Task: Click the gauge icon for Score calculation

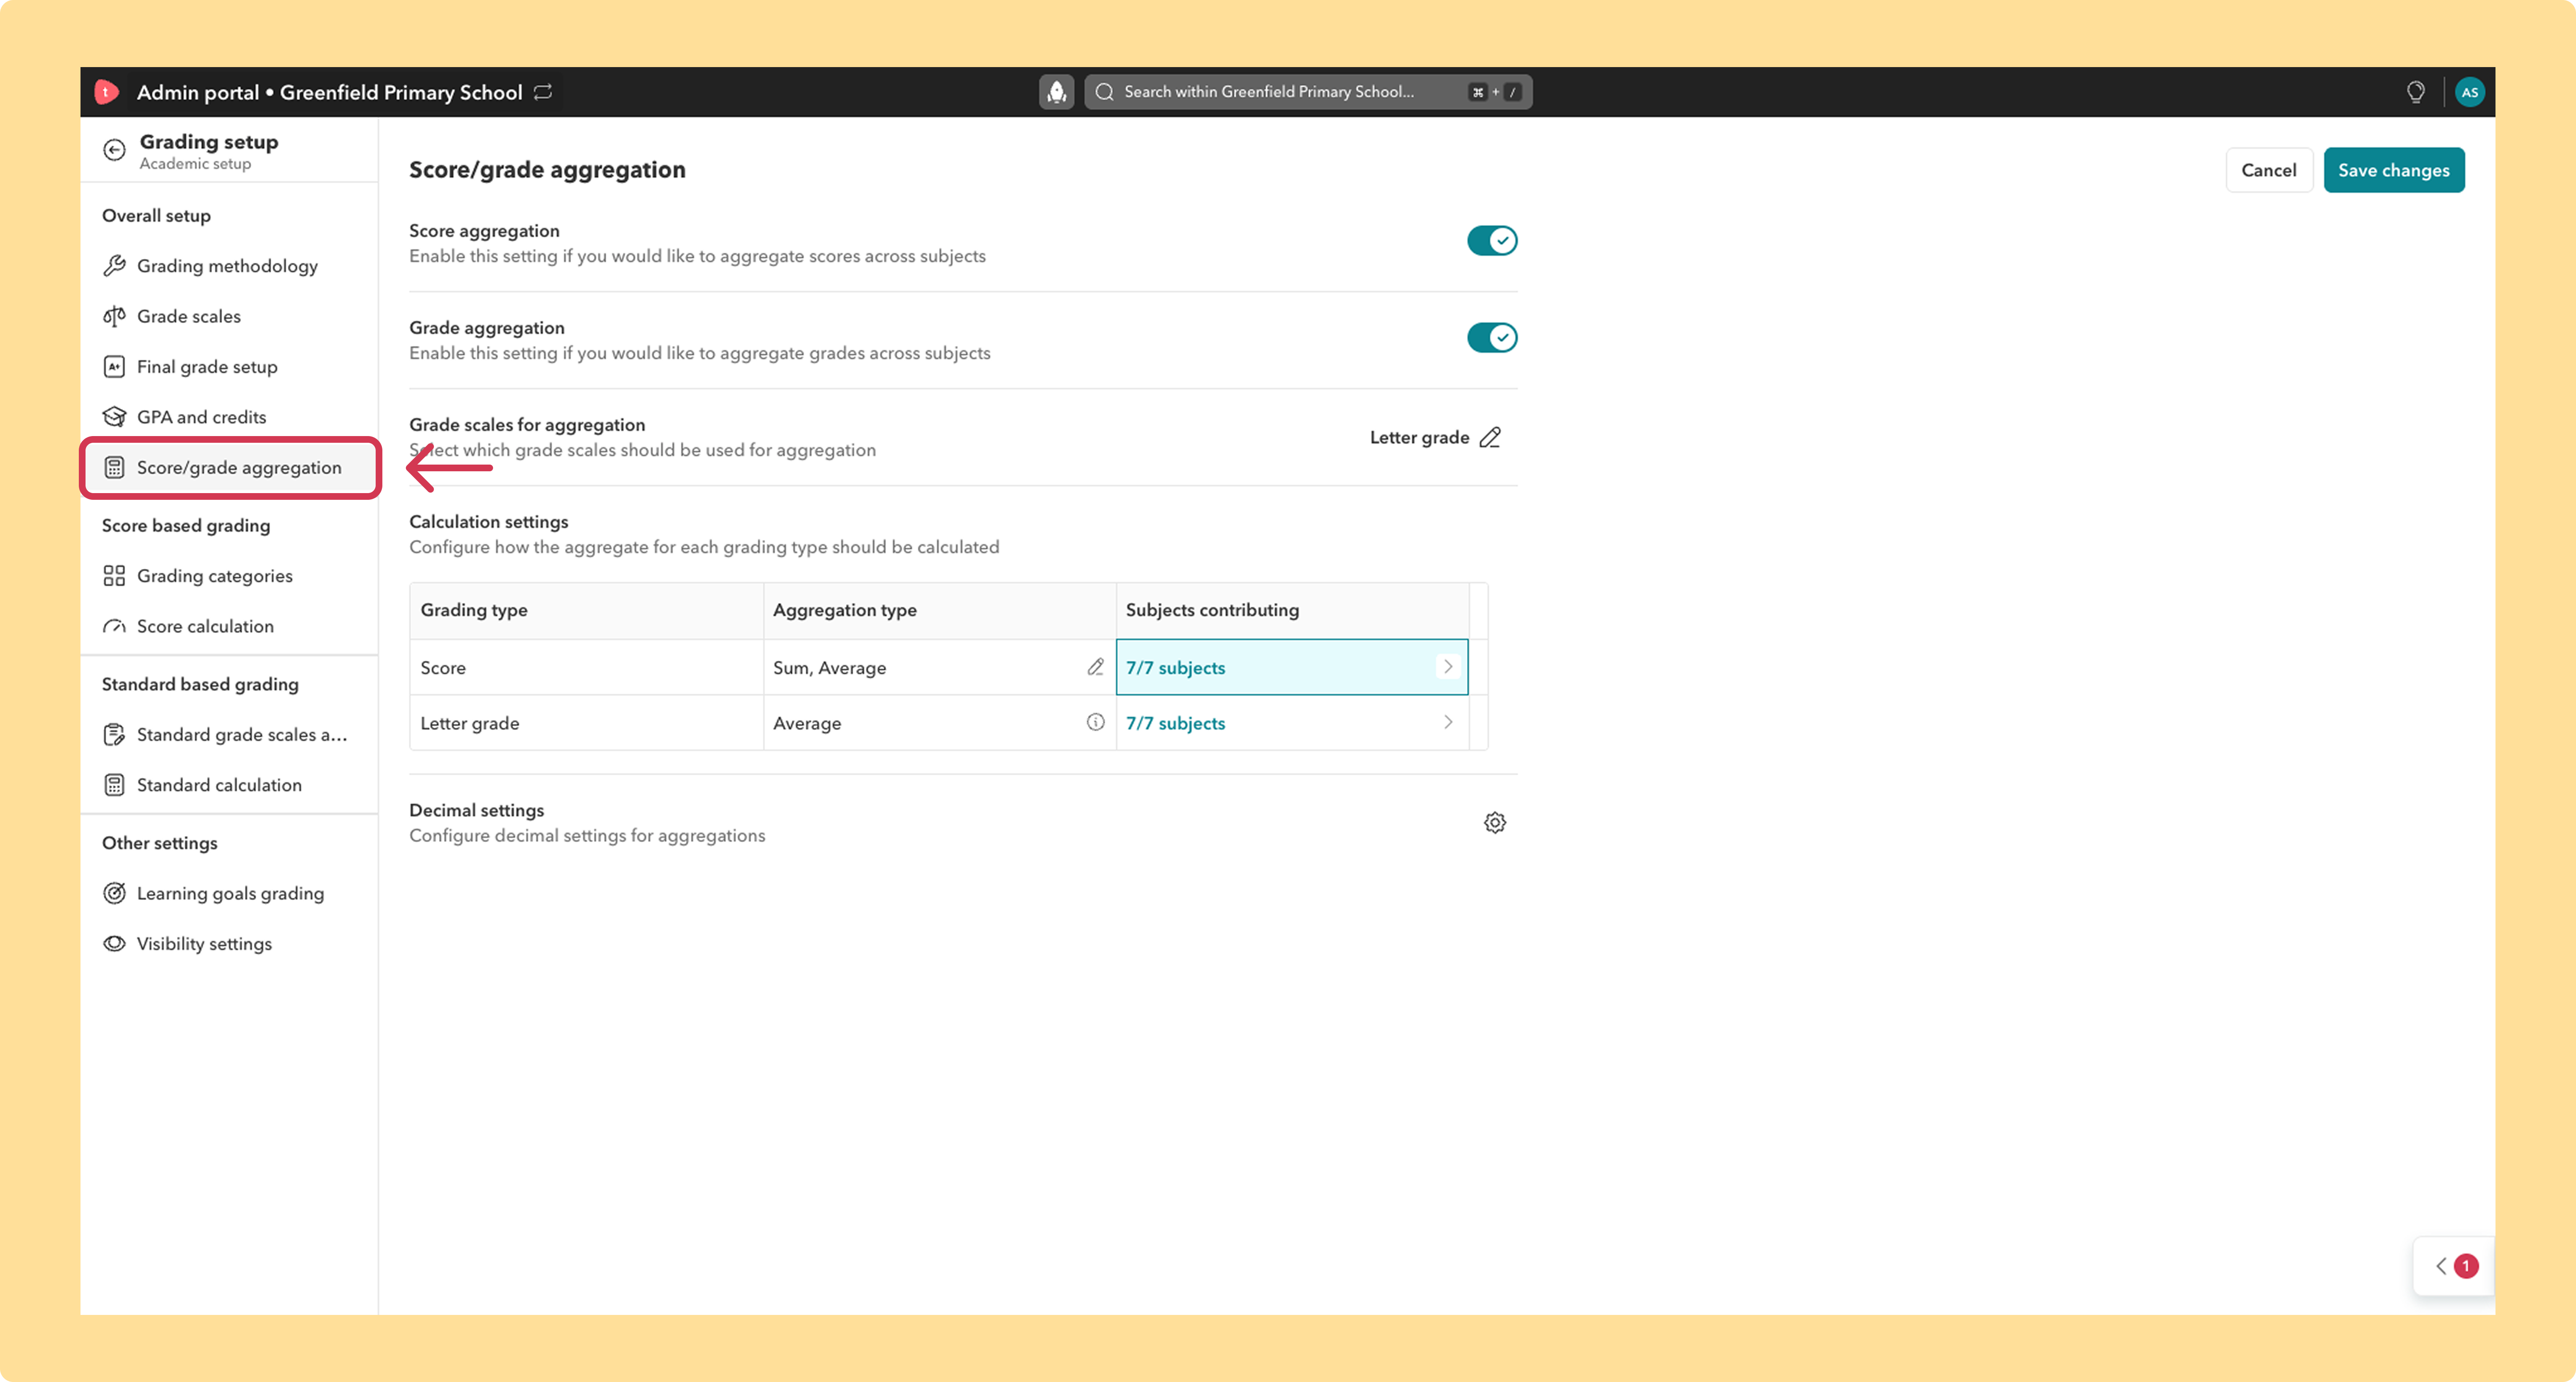Action: pos(114,627)
